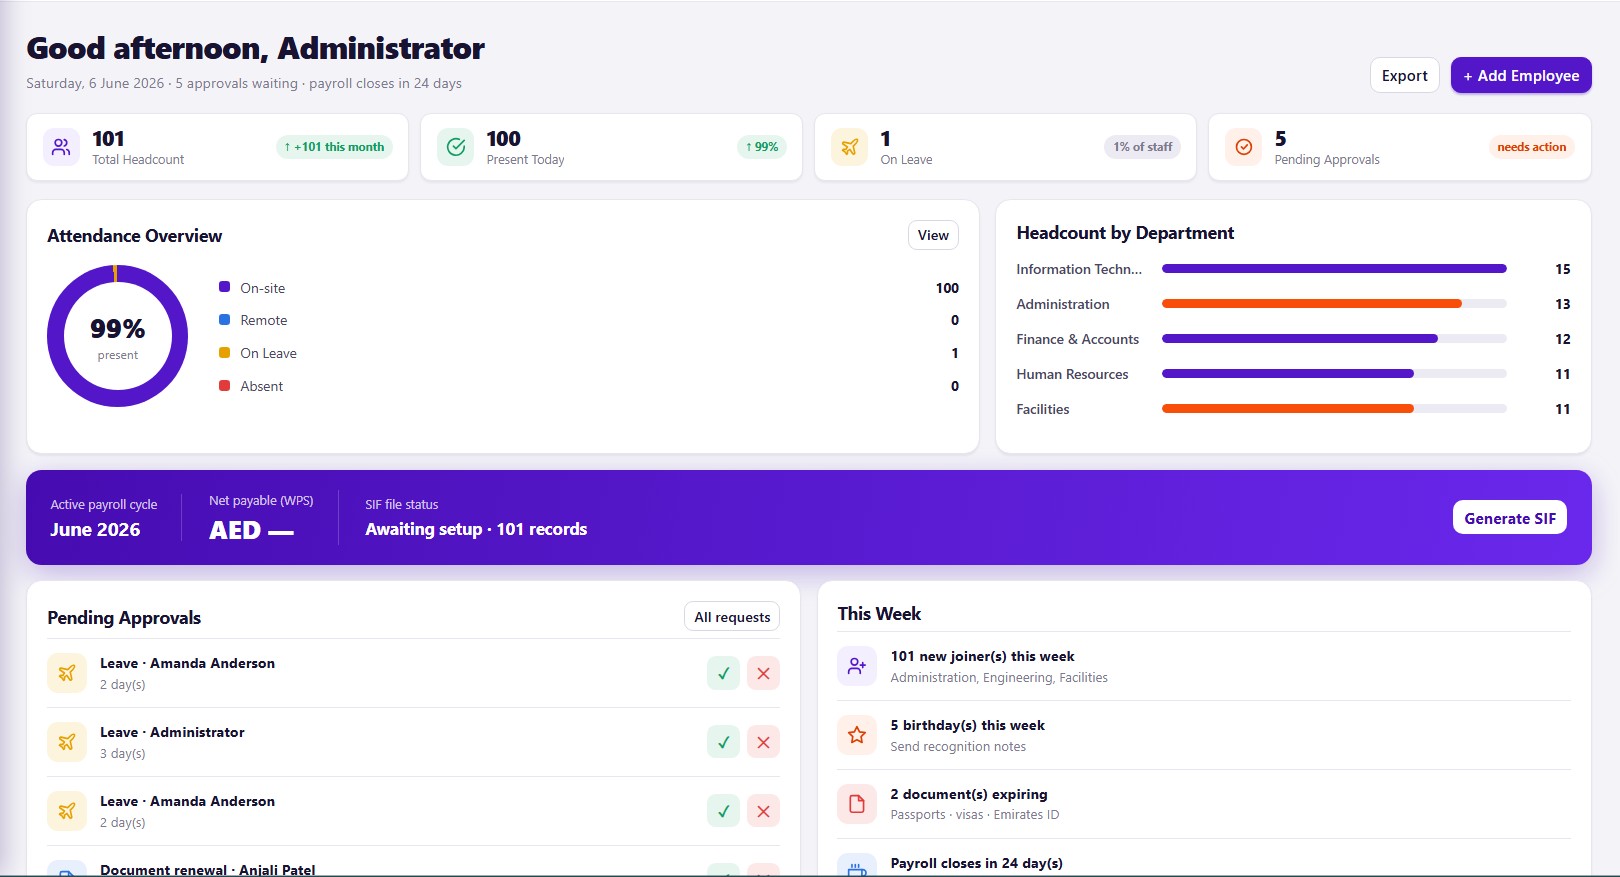1620x877 pixels.
Task: Click the documents expiring file icon
Action: [x=857, y=804]
